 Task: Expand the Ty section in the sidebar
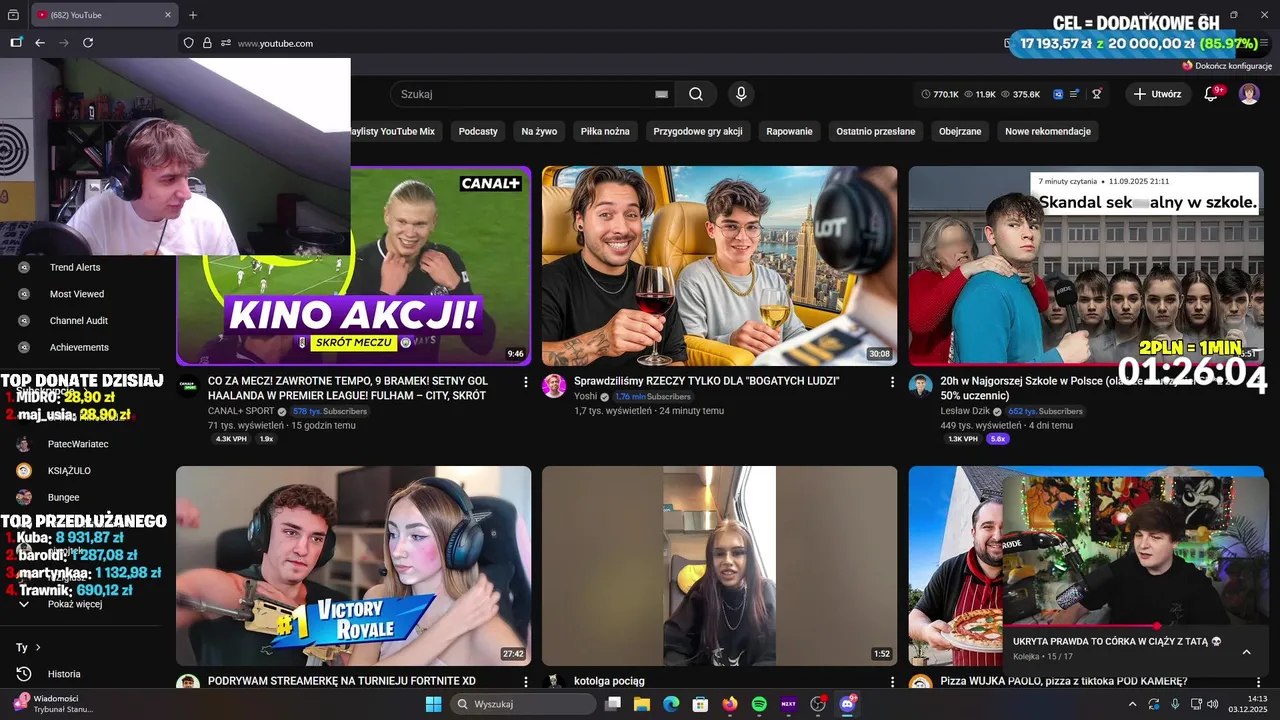pyautogui.click(x=28, y=647)
